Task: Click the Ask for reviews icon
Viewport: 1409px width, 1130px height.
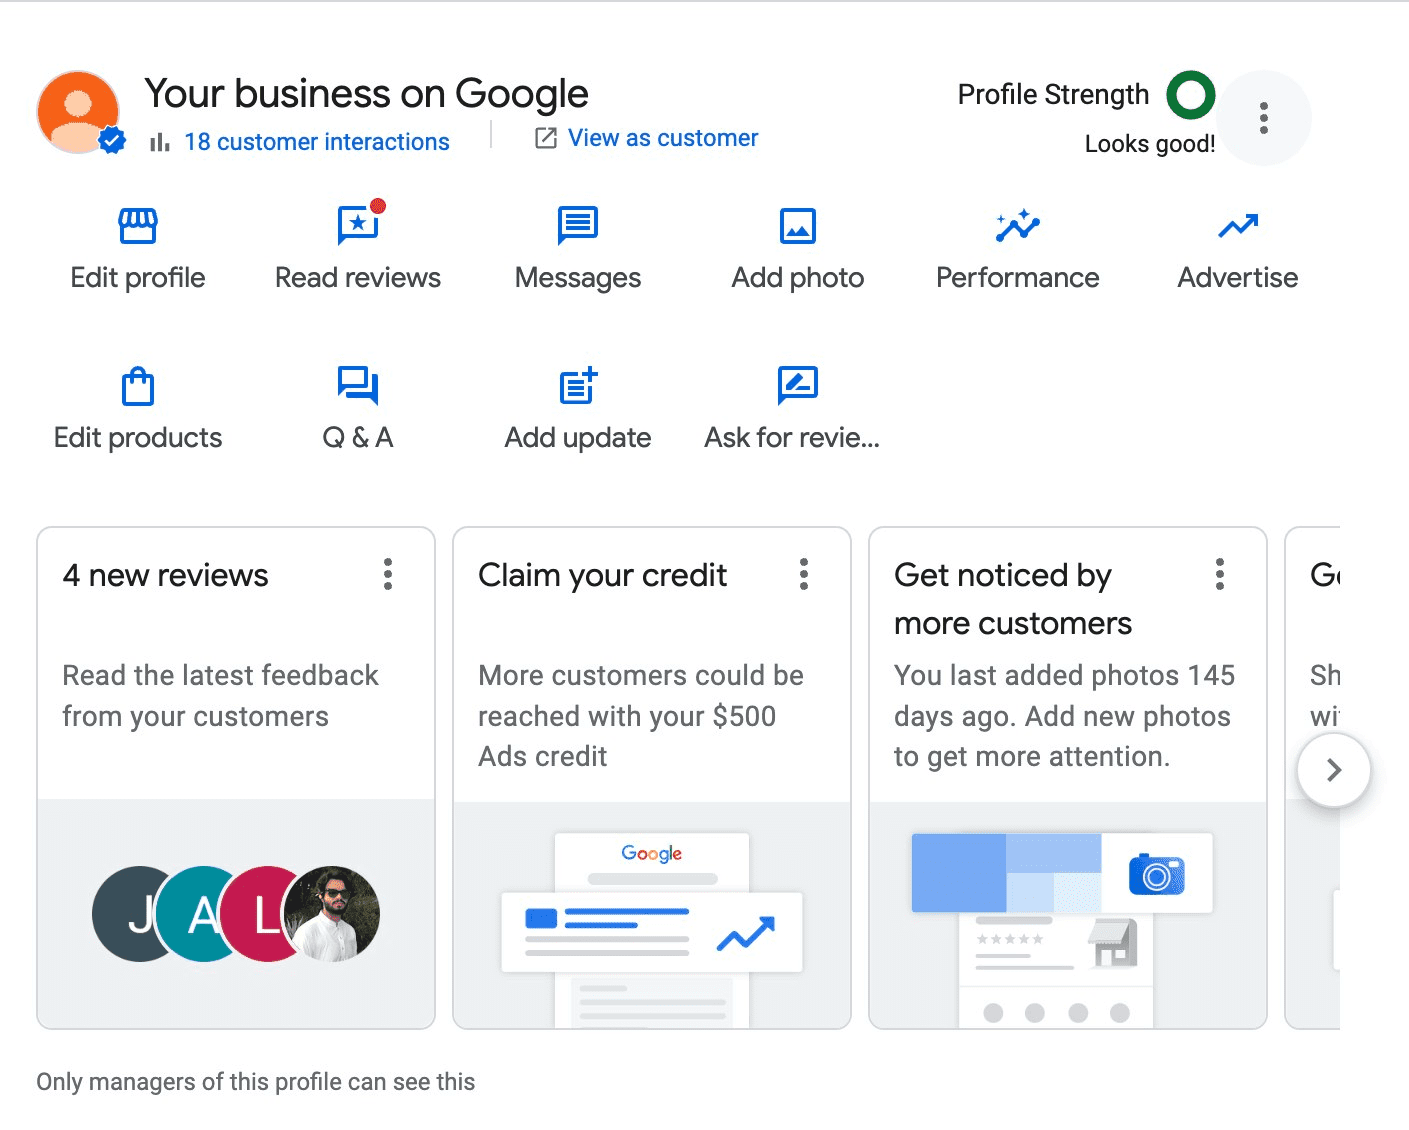Action: click(x=797, y=386)
